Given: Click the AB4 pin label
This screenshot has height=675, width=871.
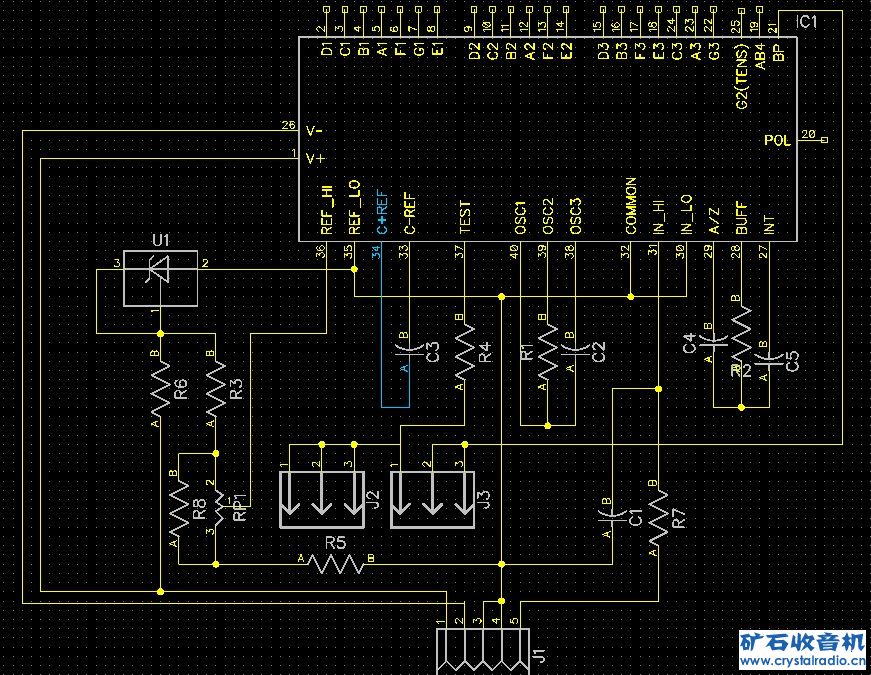Looking at the screenshot, I should click(760, 57).
